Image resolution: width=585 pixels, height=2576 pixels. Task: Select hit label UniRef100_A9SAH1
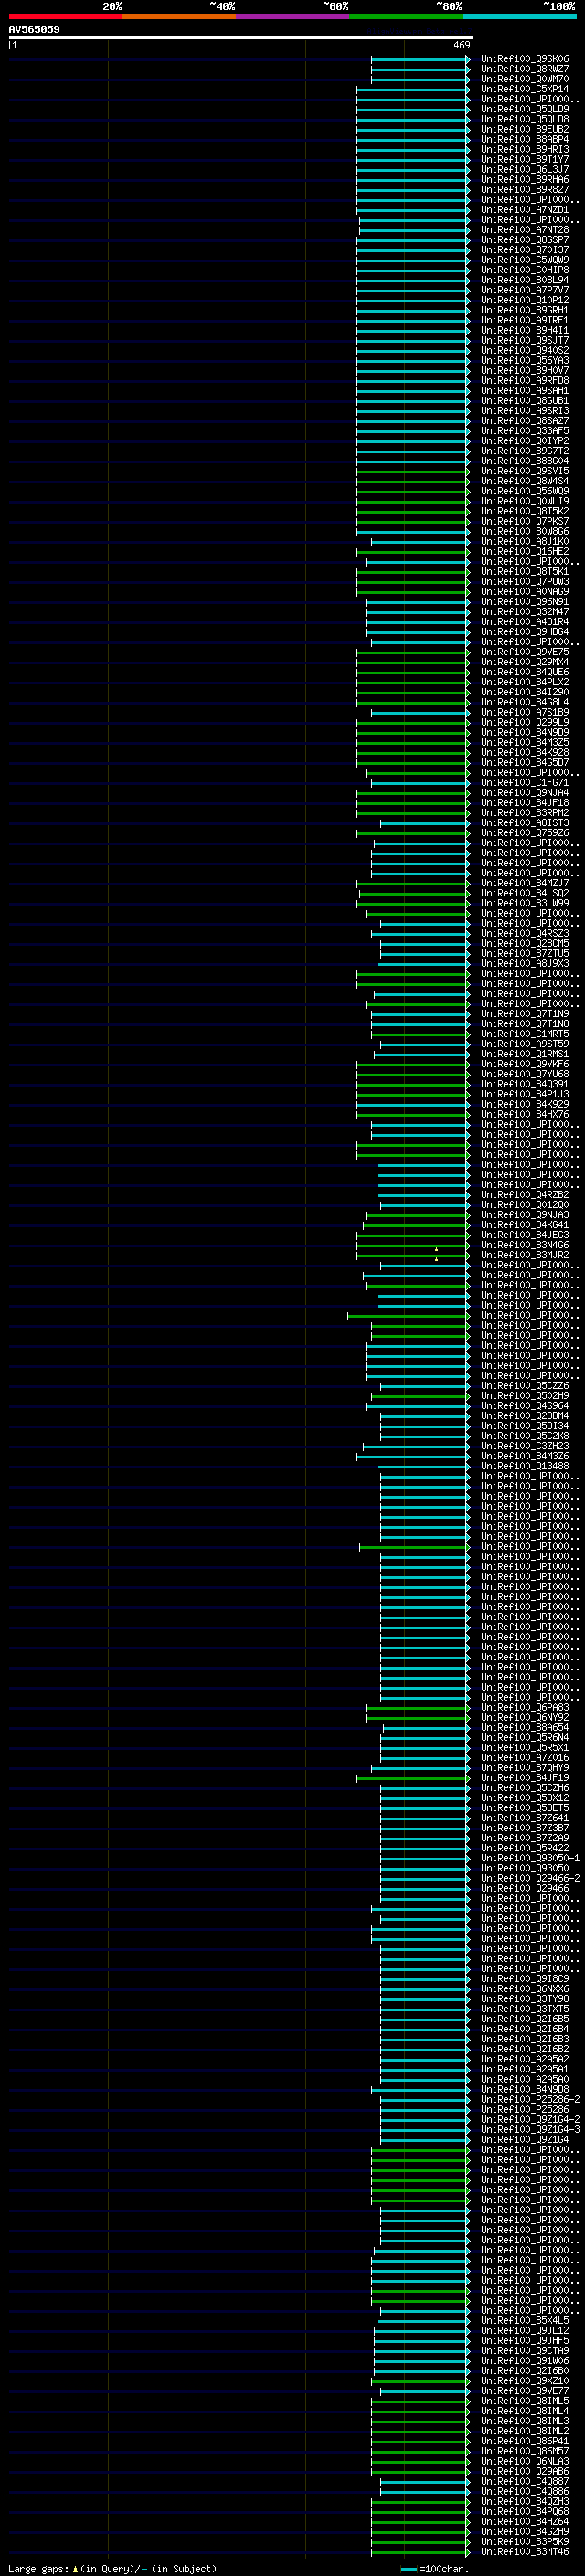[525, 391]
